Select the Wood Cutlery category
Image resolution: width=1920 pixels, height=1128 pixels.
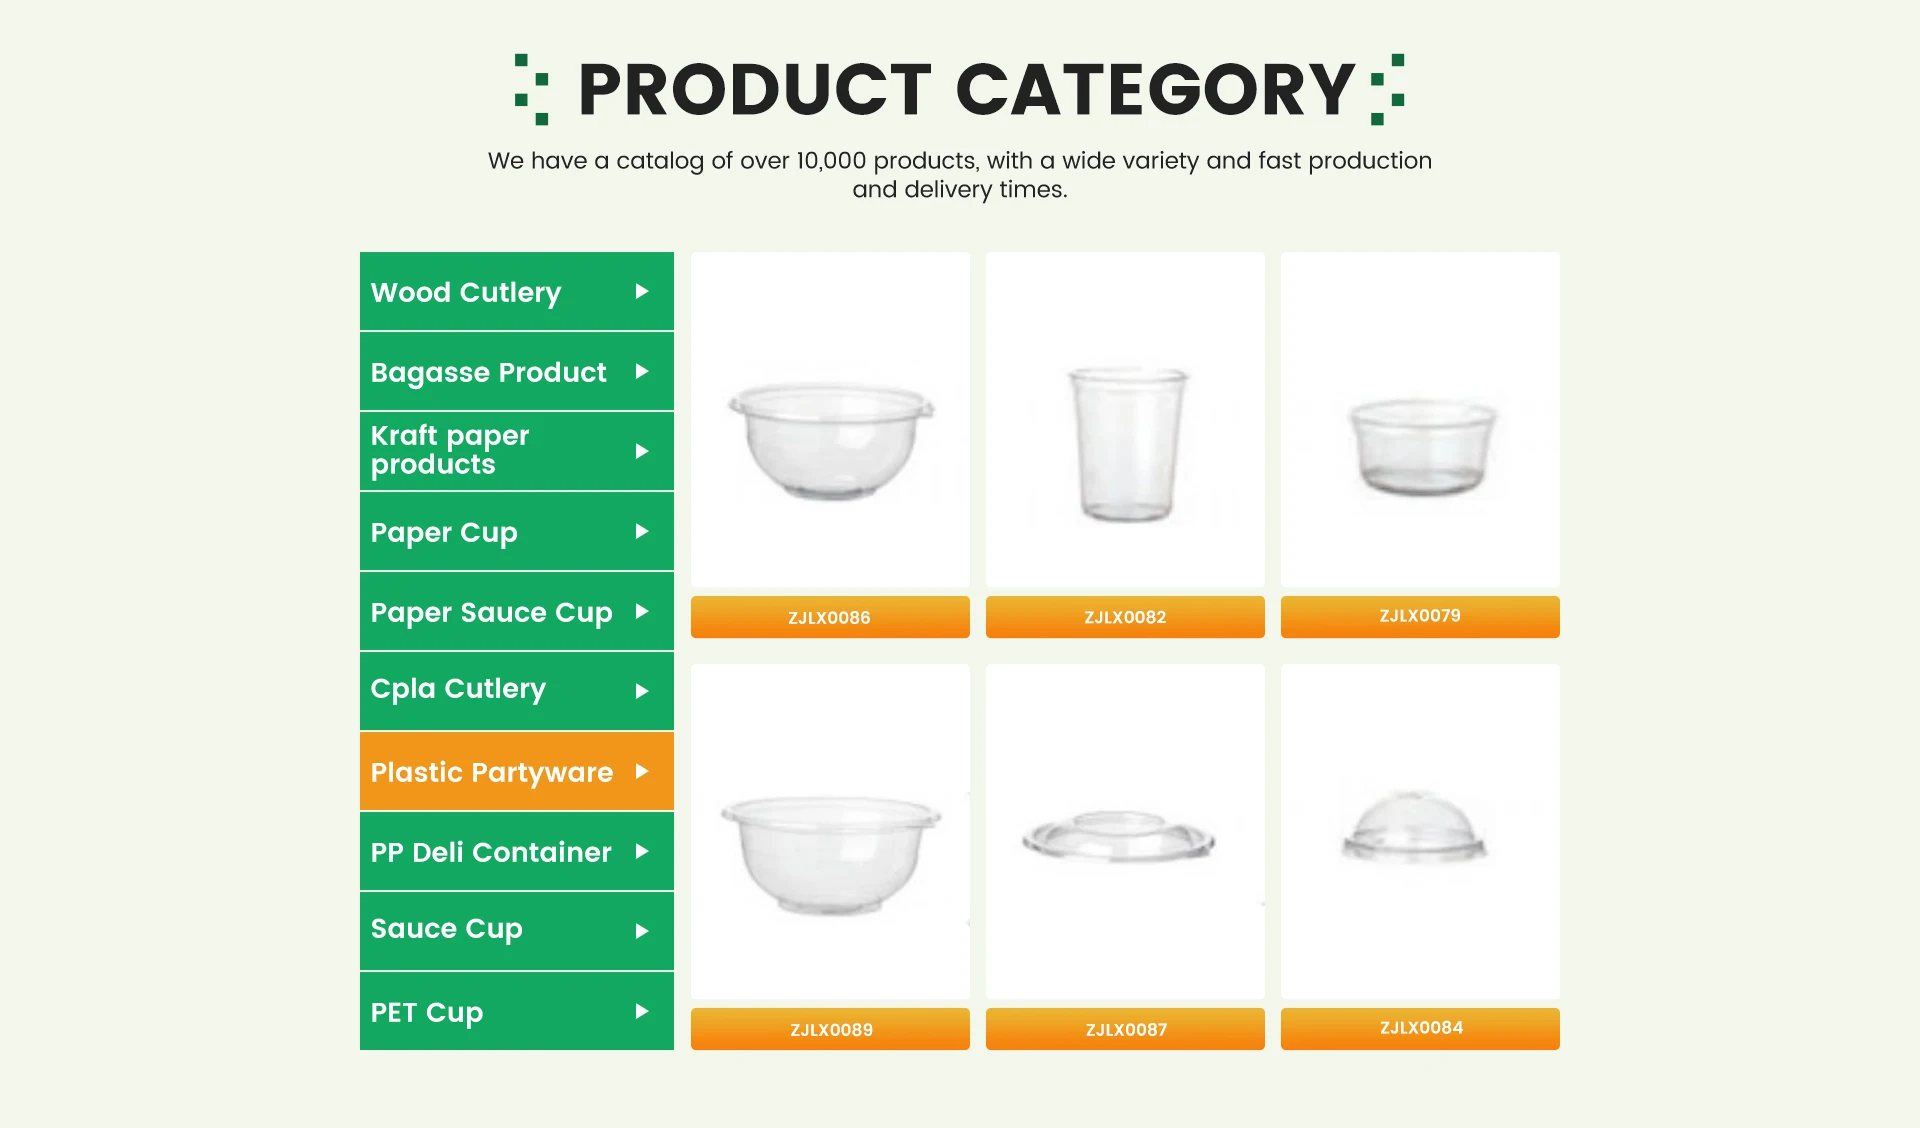click(x=466, y=292)
